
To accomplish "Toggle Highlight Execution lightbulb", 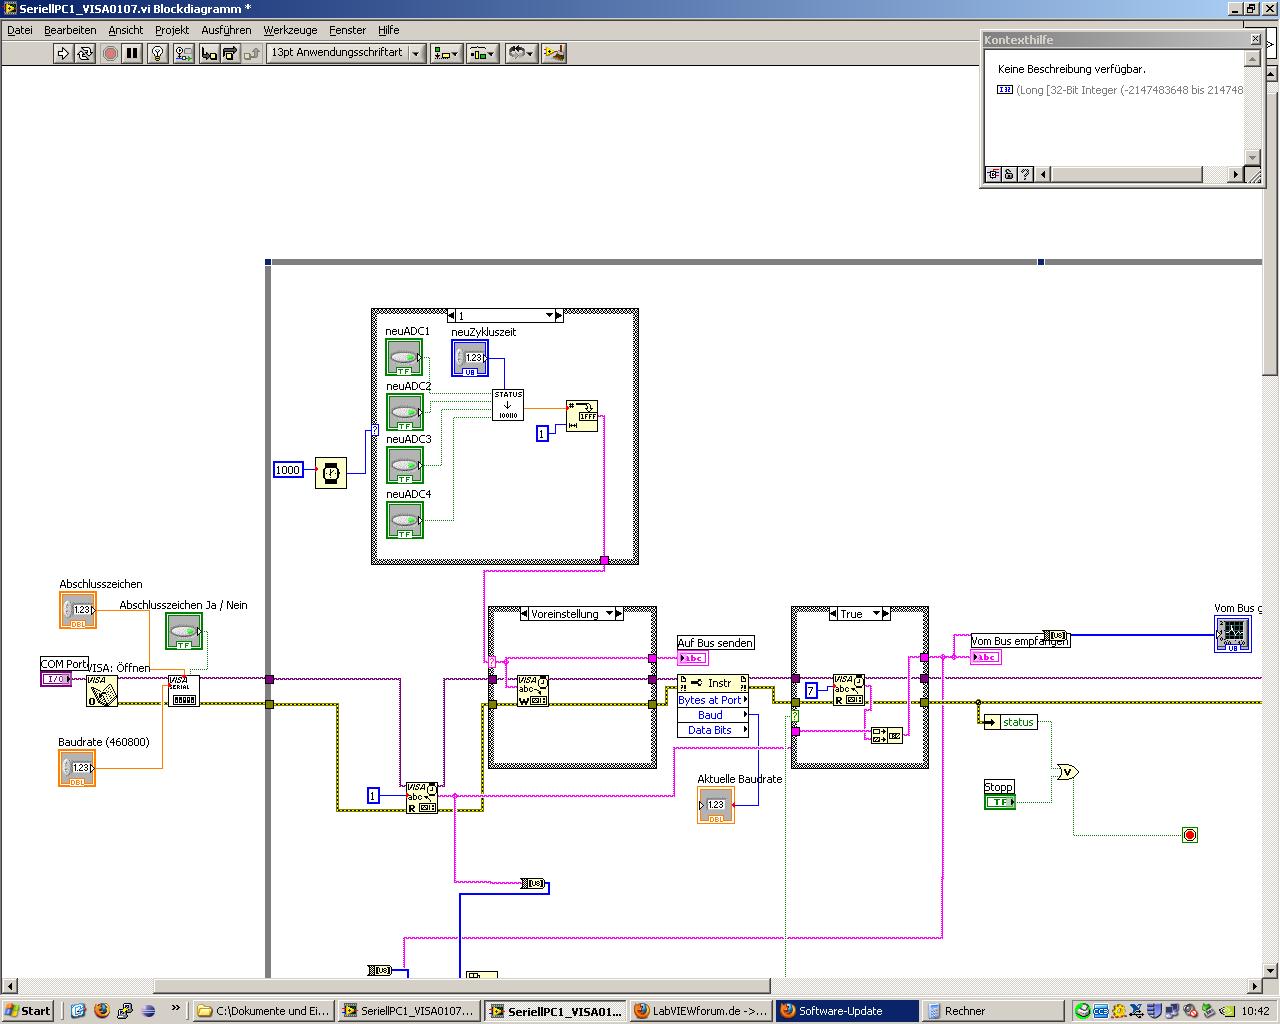I will (158, 53).
